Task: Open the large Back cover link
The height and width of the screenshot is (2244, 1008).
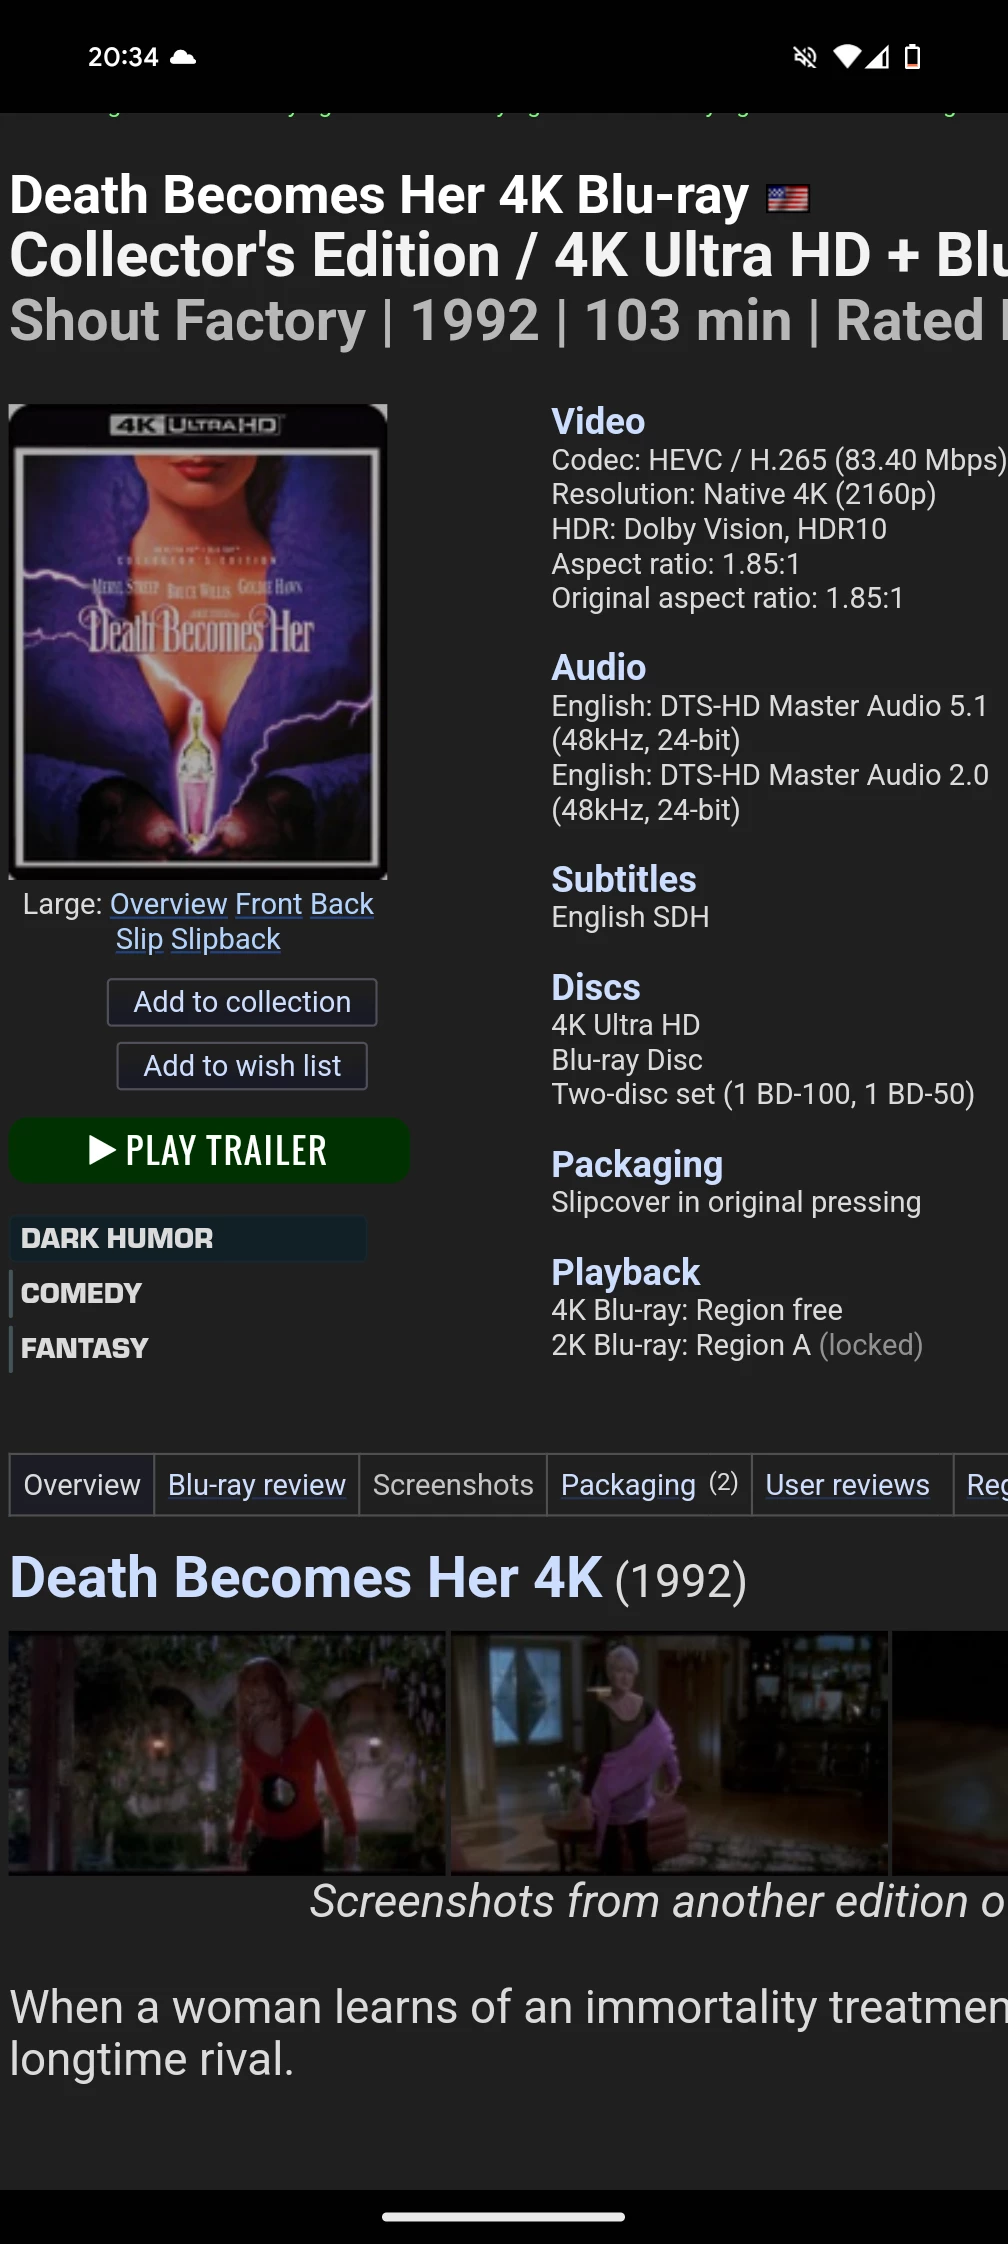Action: 342,904
